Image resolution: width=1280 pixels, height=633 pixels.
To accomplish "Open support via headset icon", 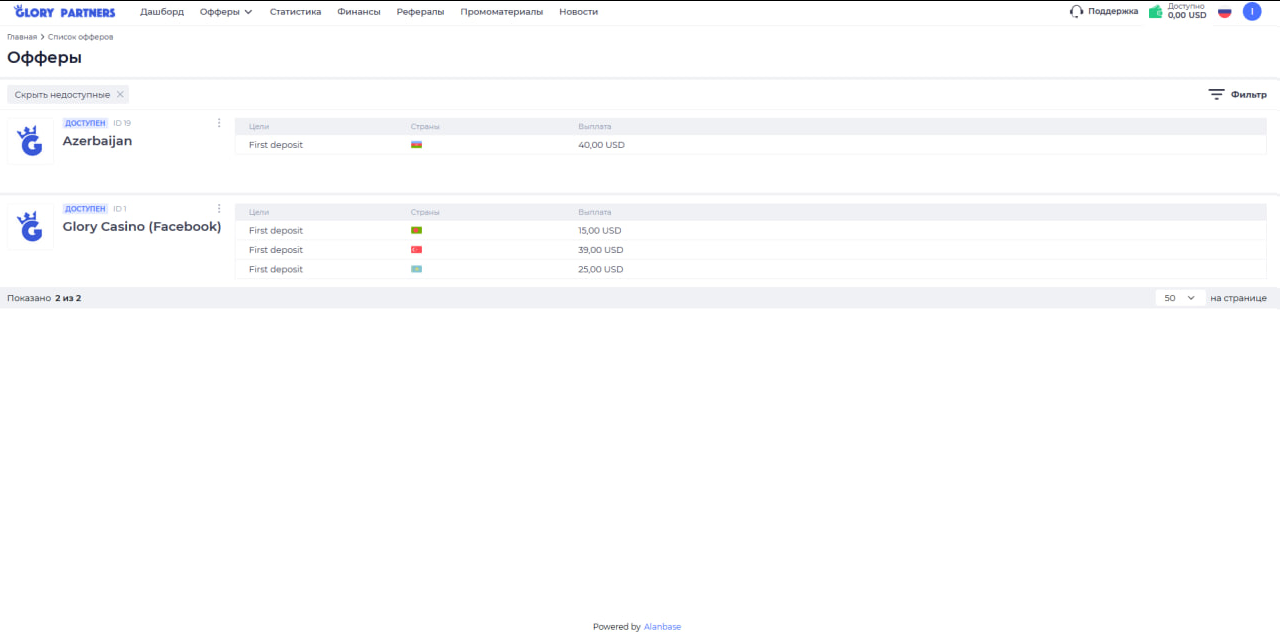I will click(x=1076, y=12).
